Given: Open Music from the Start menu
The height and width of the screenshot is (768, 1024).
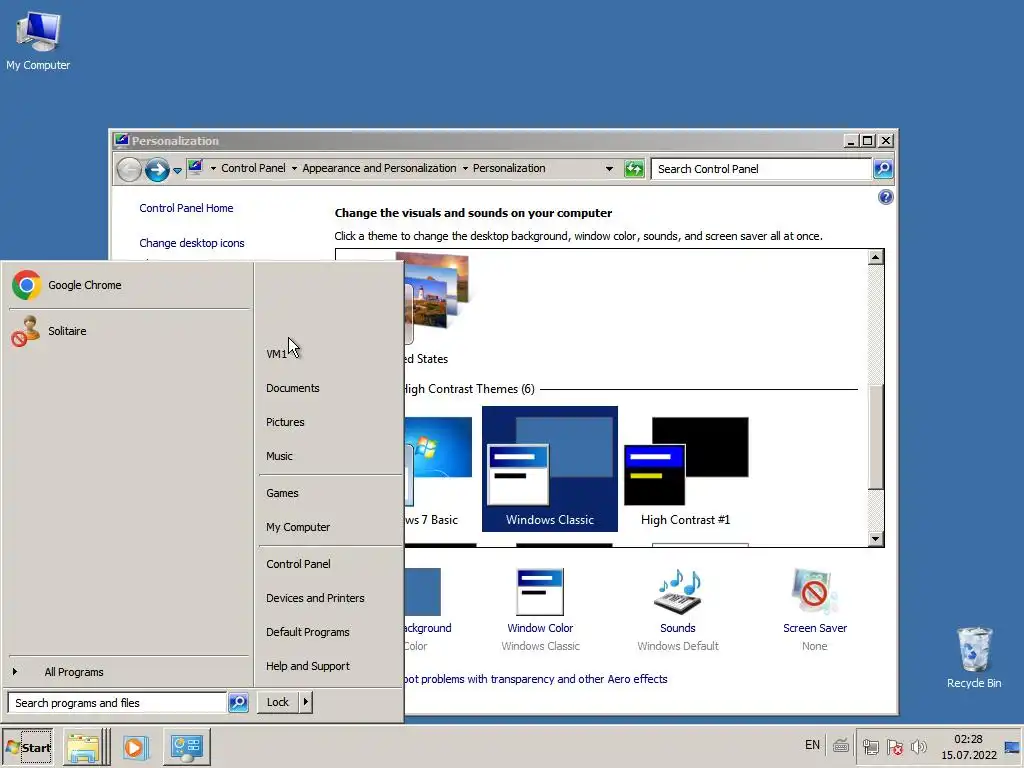Looking at the screenshot, I should [330, 456].
